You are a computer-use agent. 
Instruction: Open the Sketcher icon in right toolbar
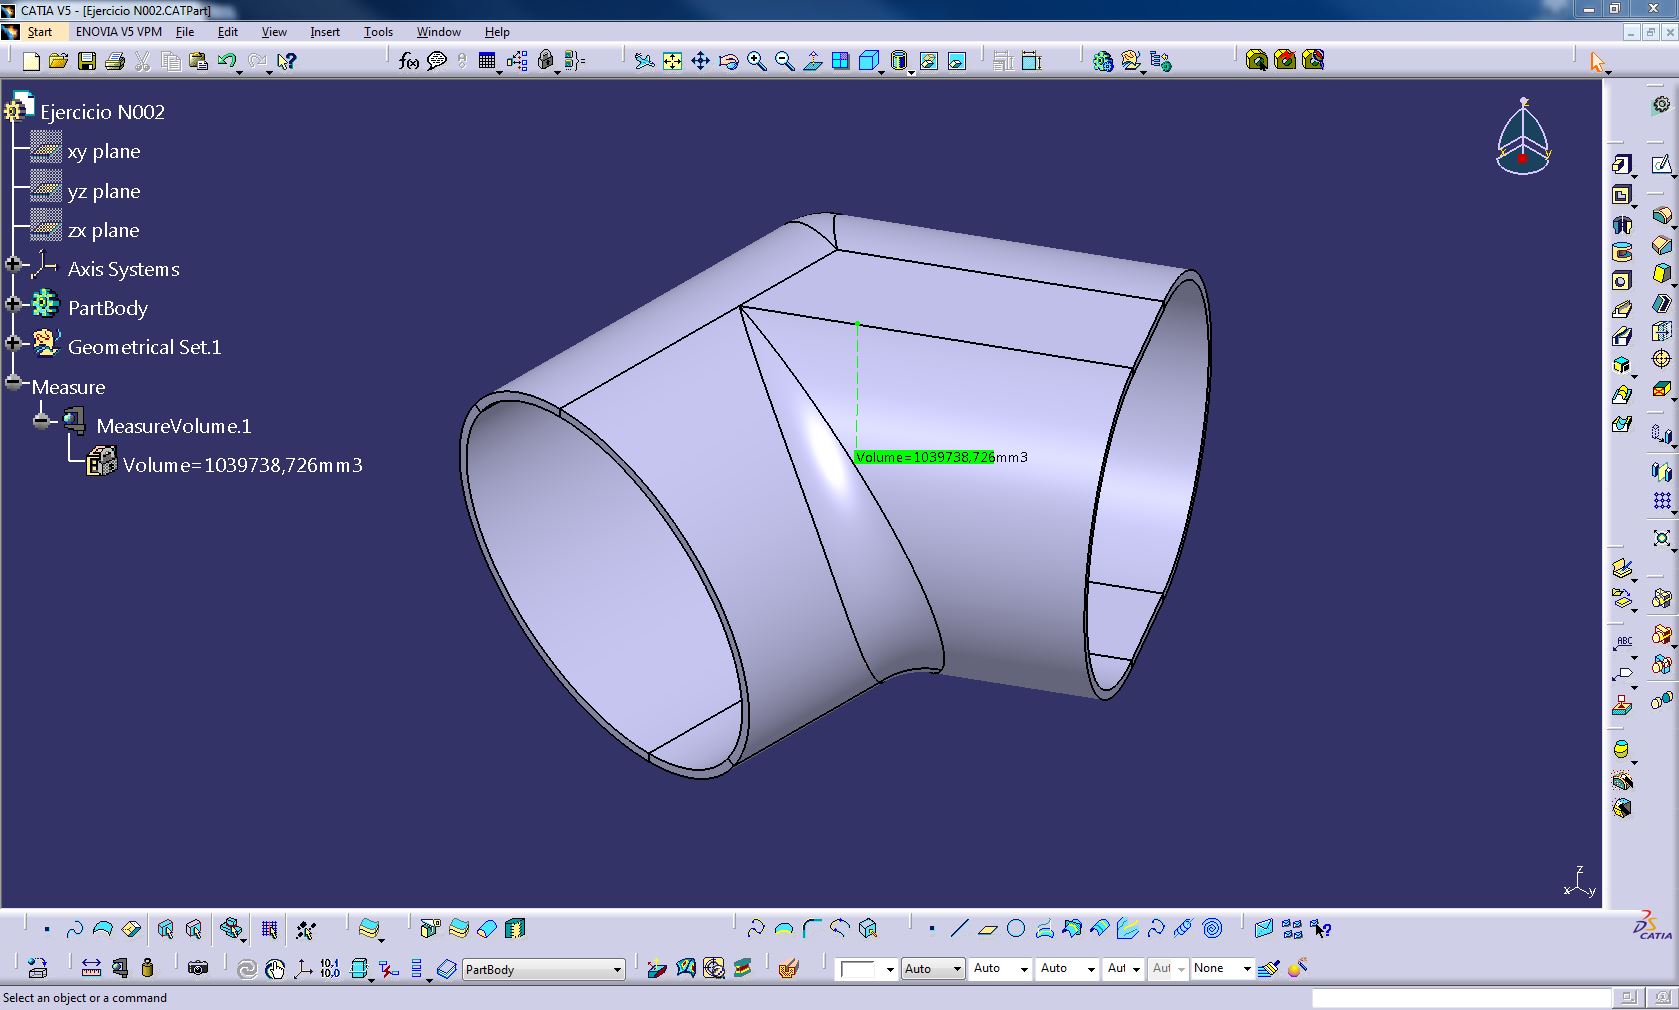click(x=1661, y=164)
